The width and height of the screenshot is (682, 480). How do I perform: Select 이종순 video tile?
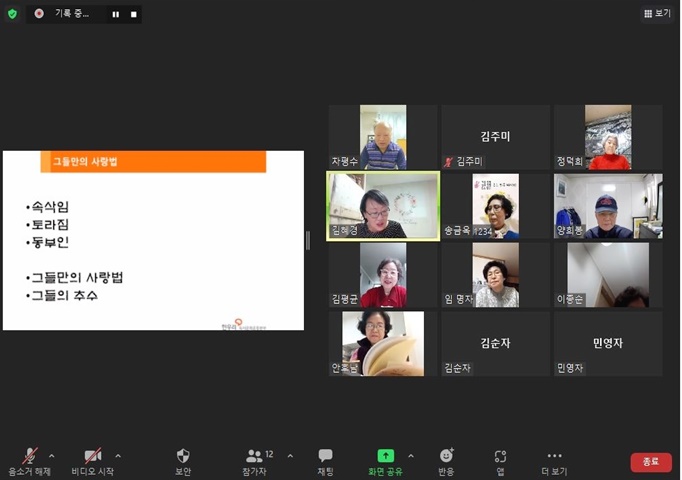click(608, 275)
